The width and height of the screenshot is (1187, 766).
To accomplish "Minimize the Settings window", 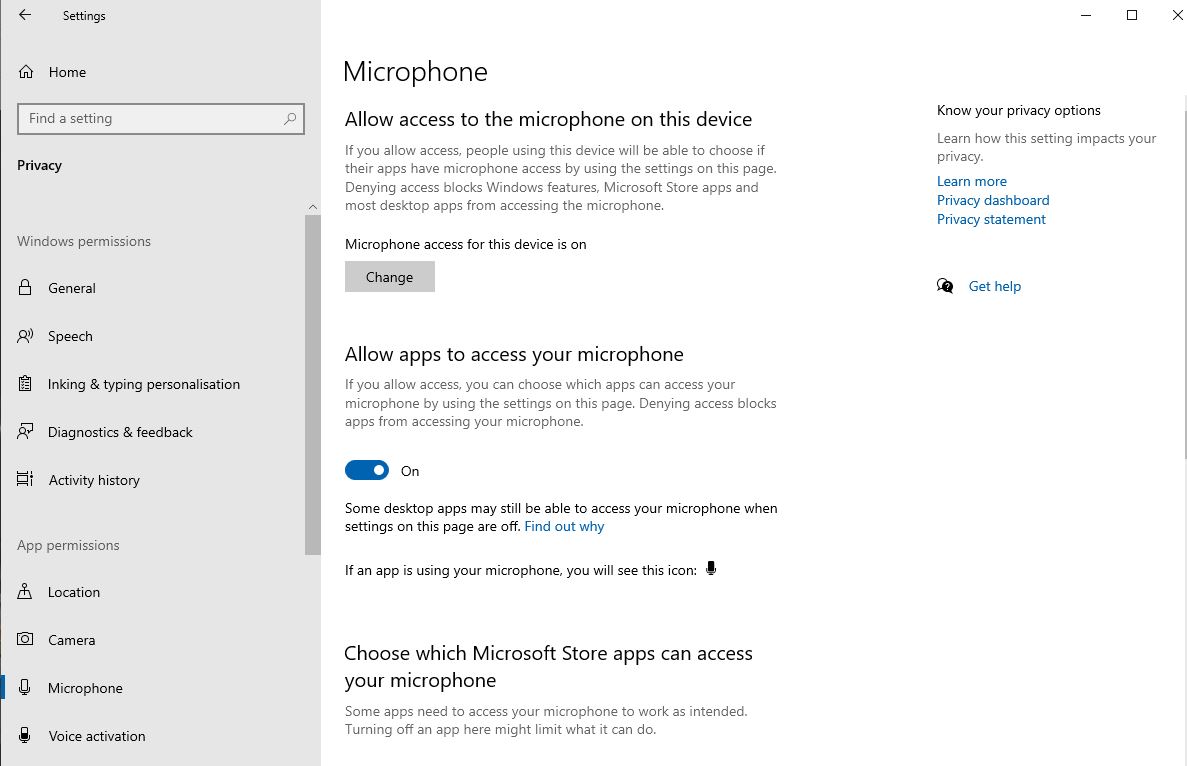I will [x=1086, y=15].
